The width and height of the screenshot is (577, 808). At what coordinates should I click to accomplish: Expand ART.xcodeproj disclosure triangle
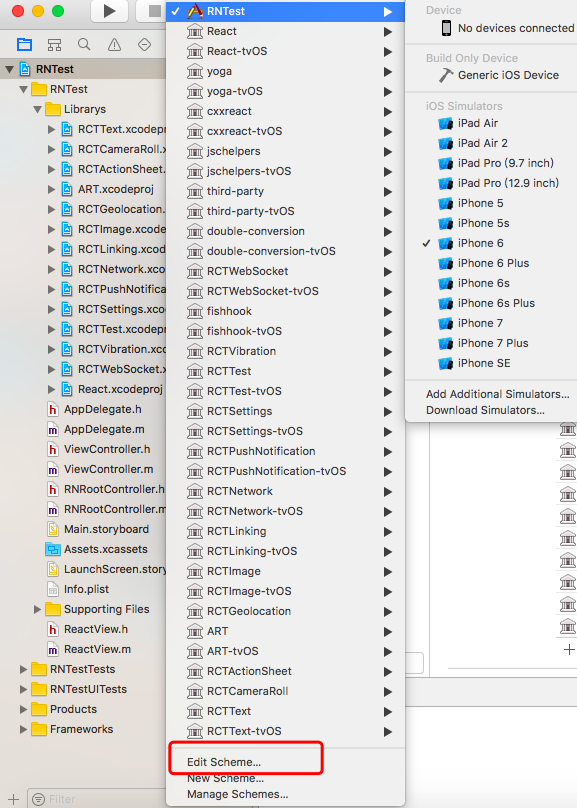(x=51, y=190)
